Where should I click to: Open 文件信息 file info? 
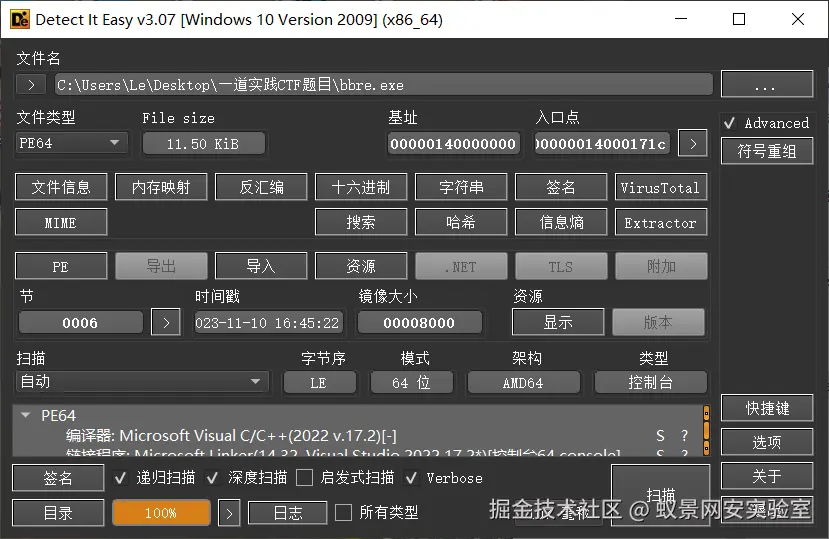coord(61,187)
